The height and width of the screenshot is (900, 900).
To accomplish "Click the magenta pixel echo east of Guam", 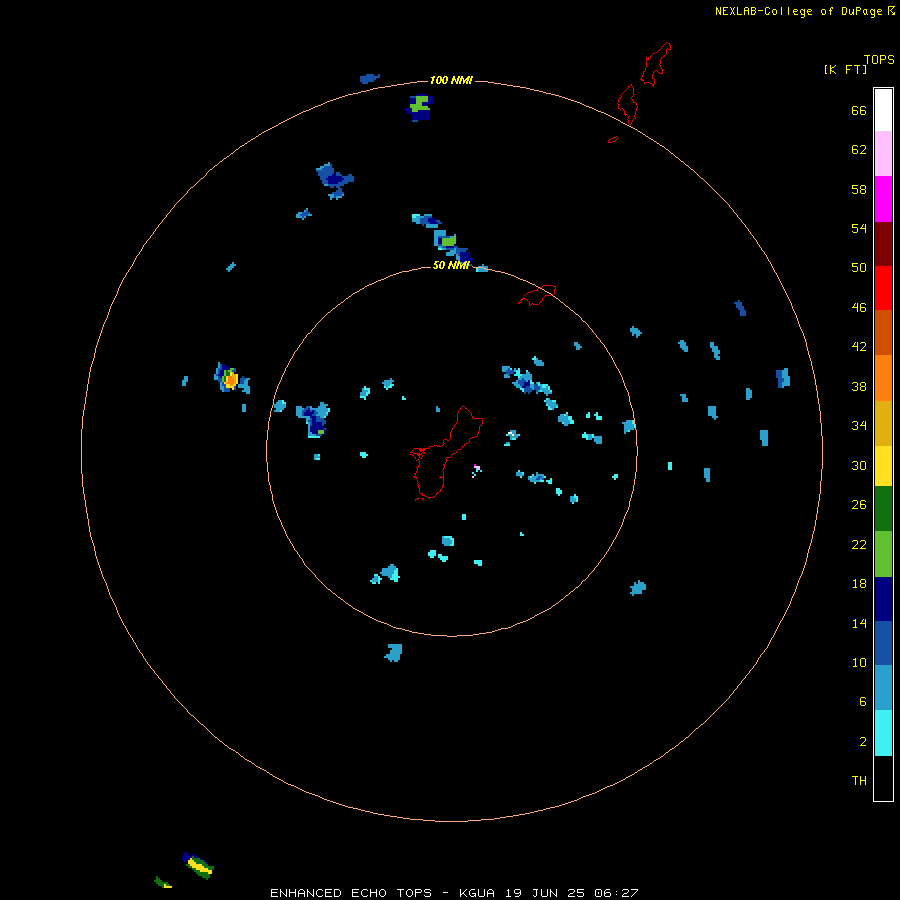I will click(x=476, y=470).
